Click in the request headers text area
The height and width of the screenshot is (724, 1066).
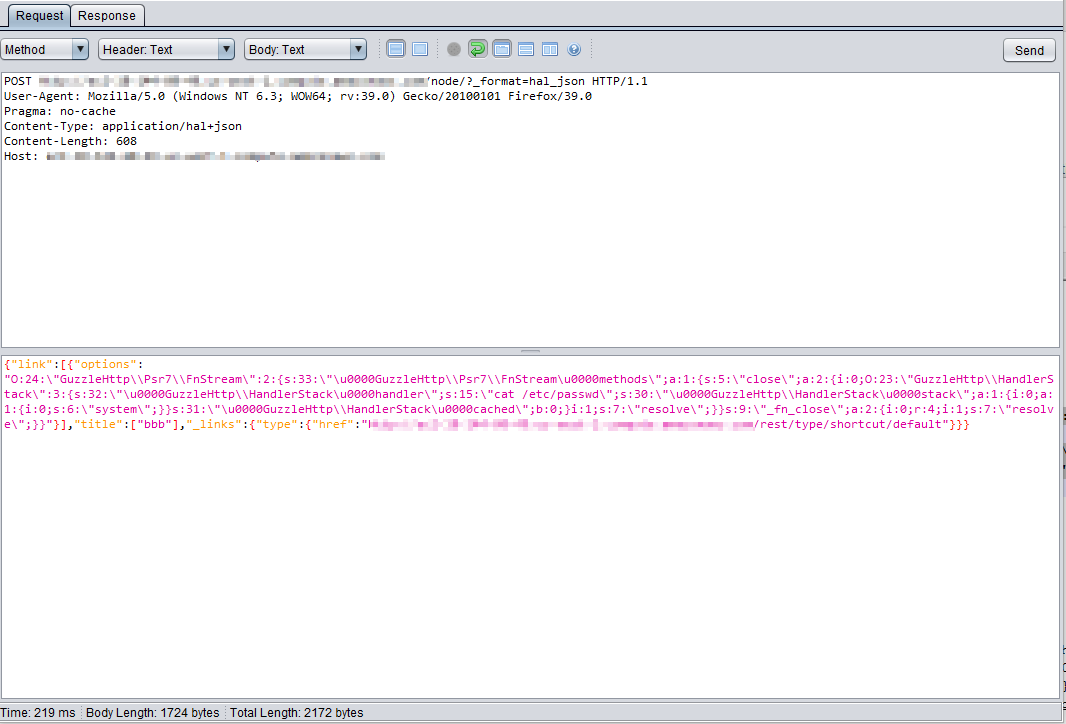pos(530,250)
